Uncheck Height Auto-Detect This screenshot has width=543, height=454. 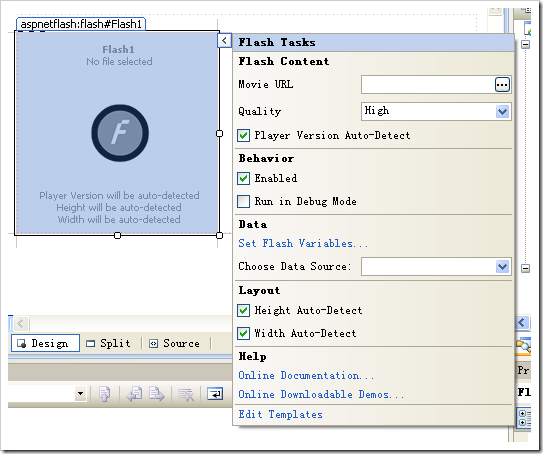243,310
